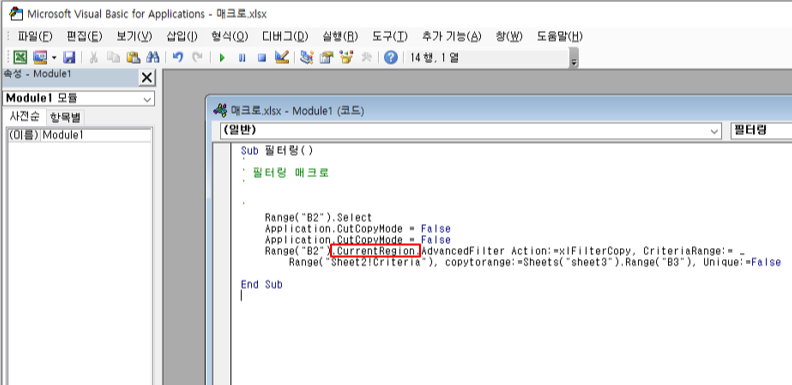Click the 매크로.xlsx - Module1 (코드) title bar
This screenshot has height=385, width=792.
tap(498, 110)
